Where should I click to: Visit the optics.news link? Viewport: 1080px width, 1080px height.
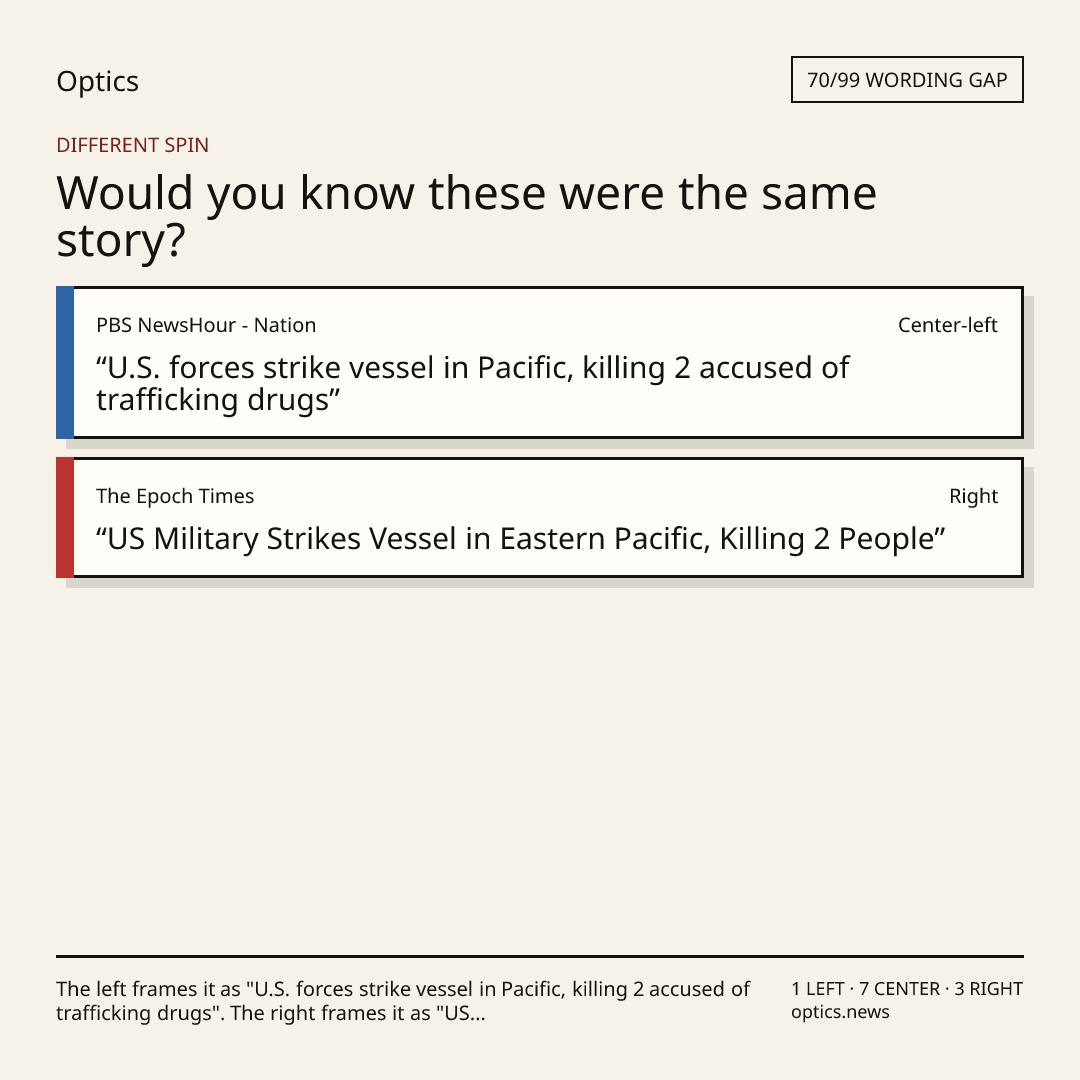[x=840, y=1012]
